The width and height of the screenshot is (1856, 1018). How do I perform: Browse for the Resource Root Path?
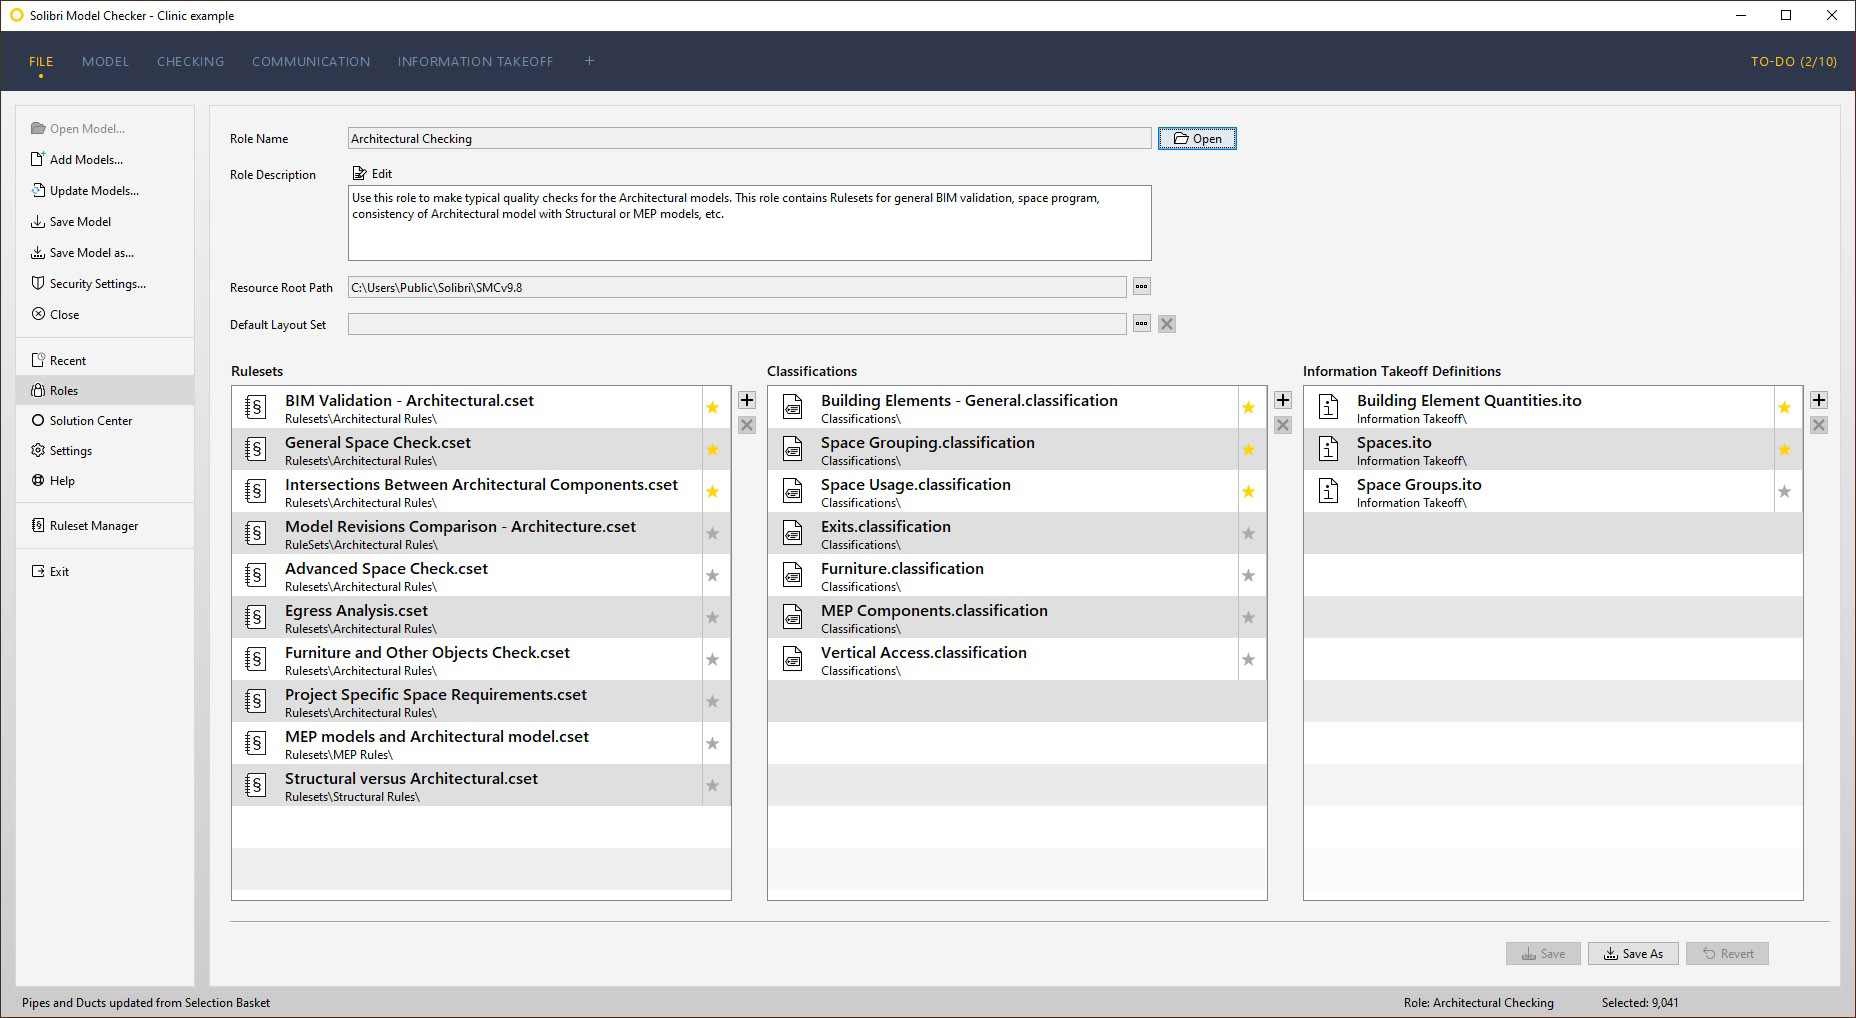1141,287
